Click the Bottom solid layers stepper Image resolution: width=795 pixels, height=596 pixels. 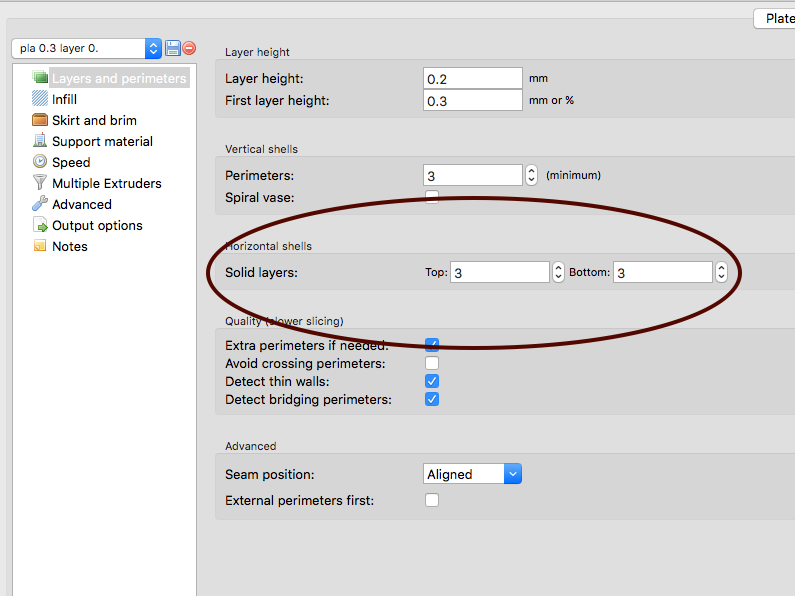pos(721,272)
